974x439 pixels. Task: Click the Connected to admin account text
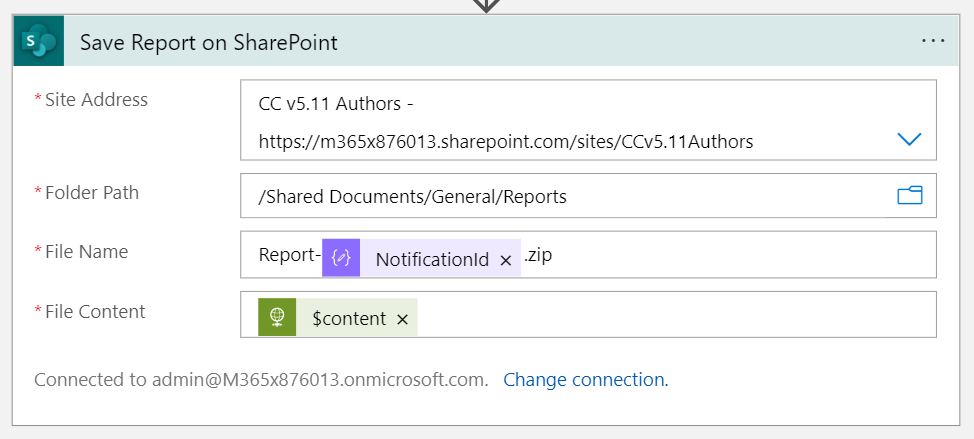262,379
